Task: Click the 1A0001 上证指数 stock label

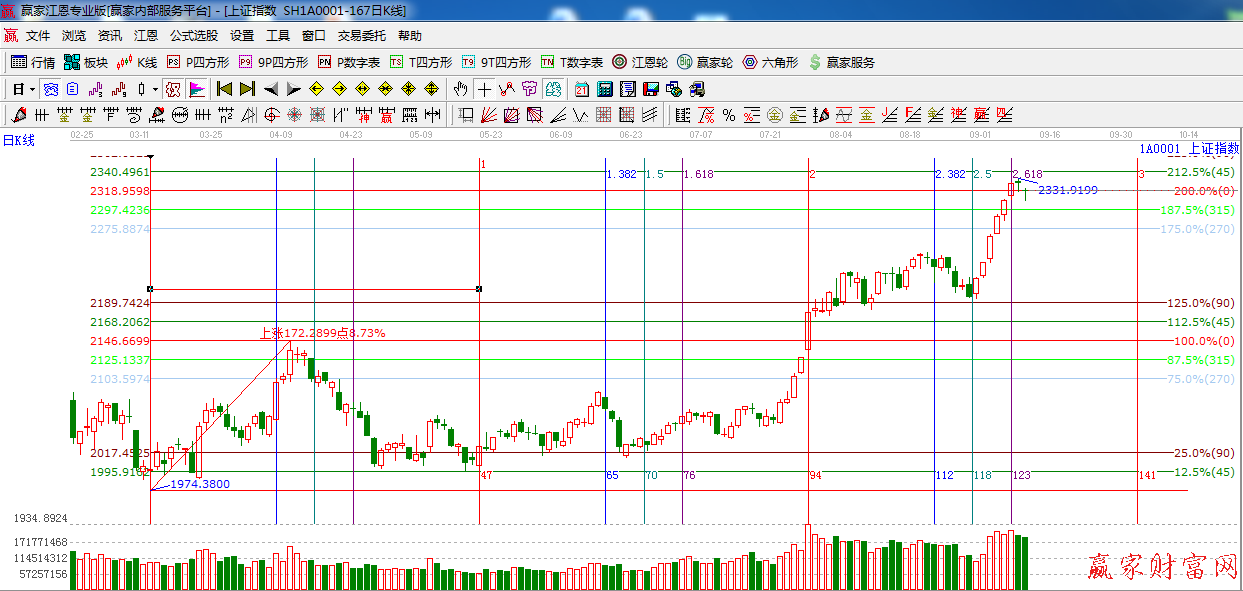Action: tap(1188, 148)
